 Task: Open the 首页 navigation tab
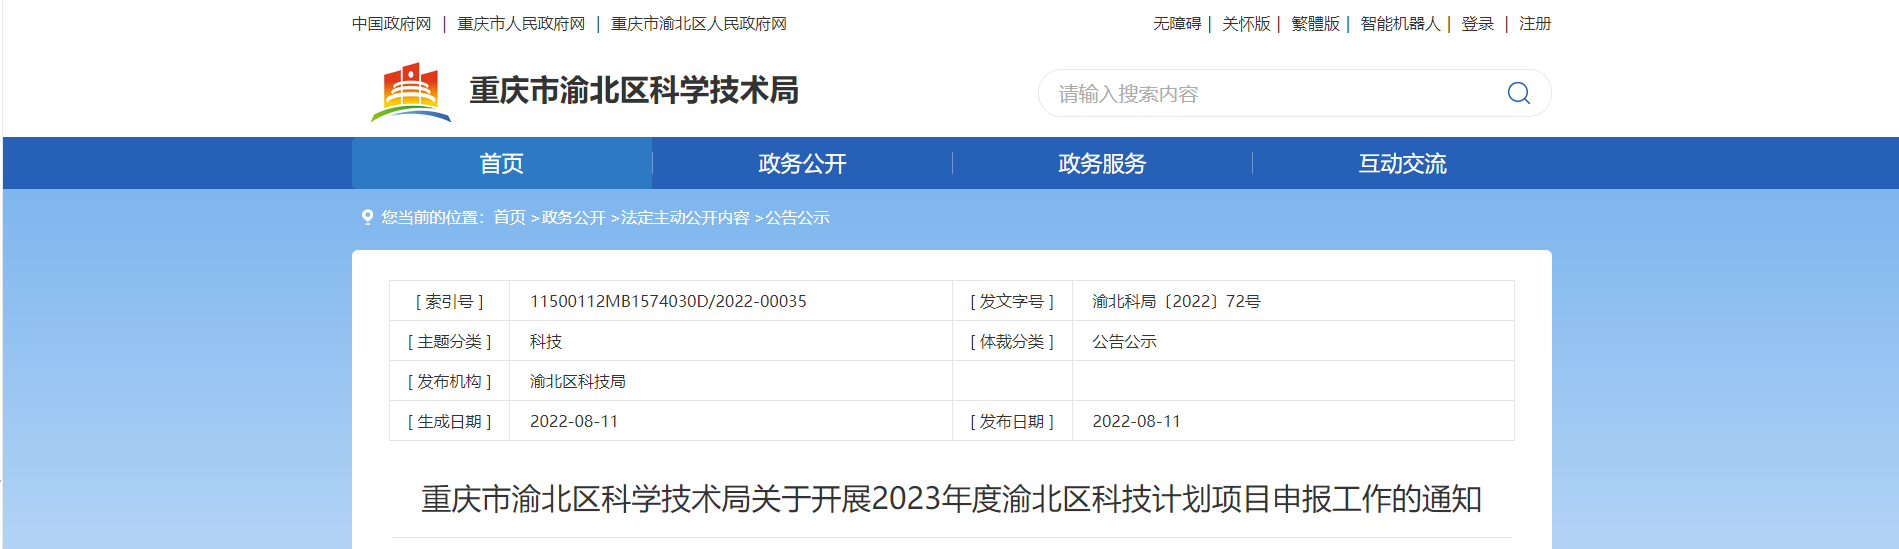pos(501,164)
